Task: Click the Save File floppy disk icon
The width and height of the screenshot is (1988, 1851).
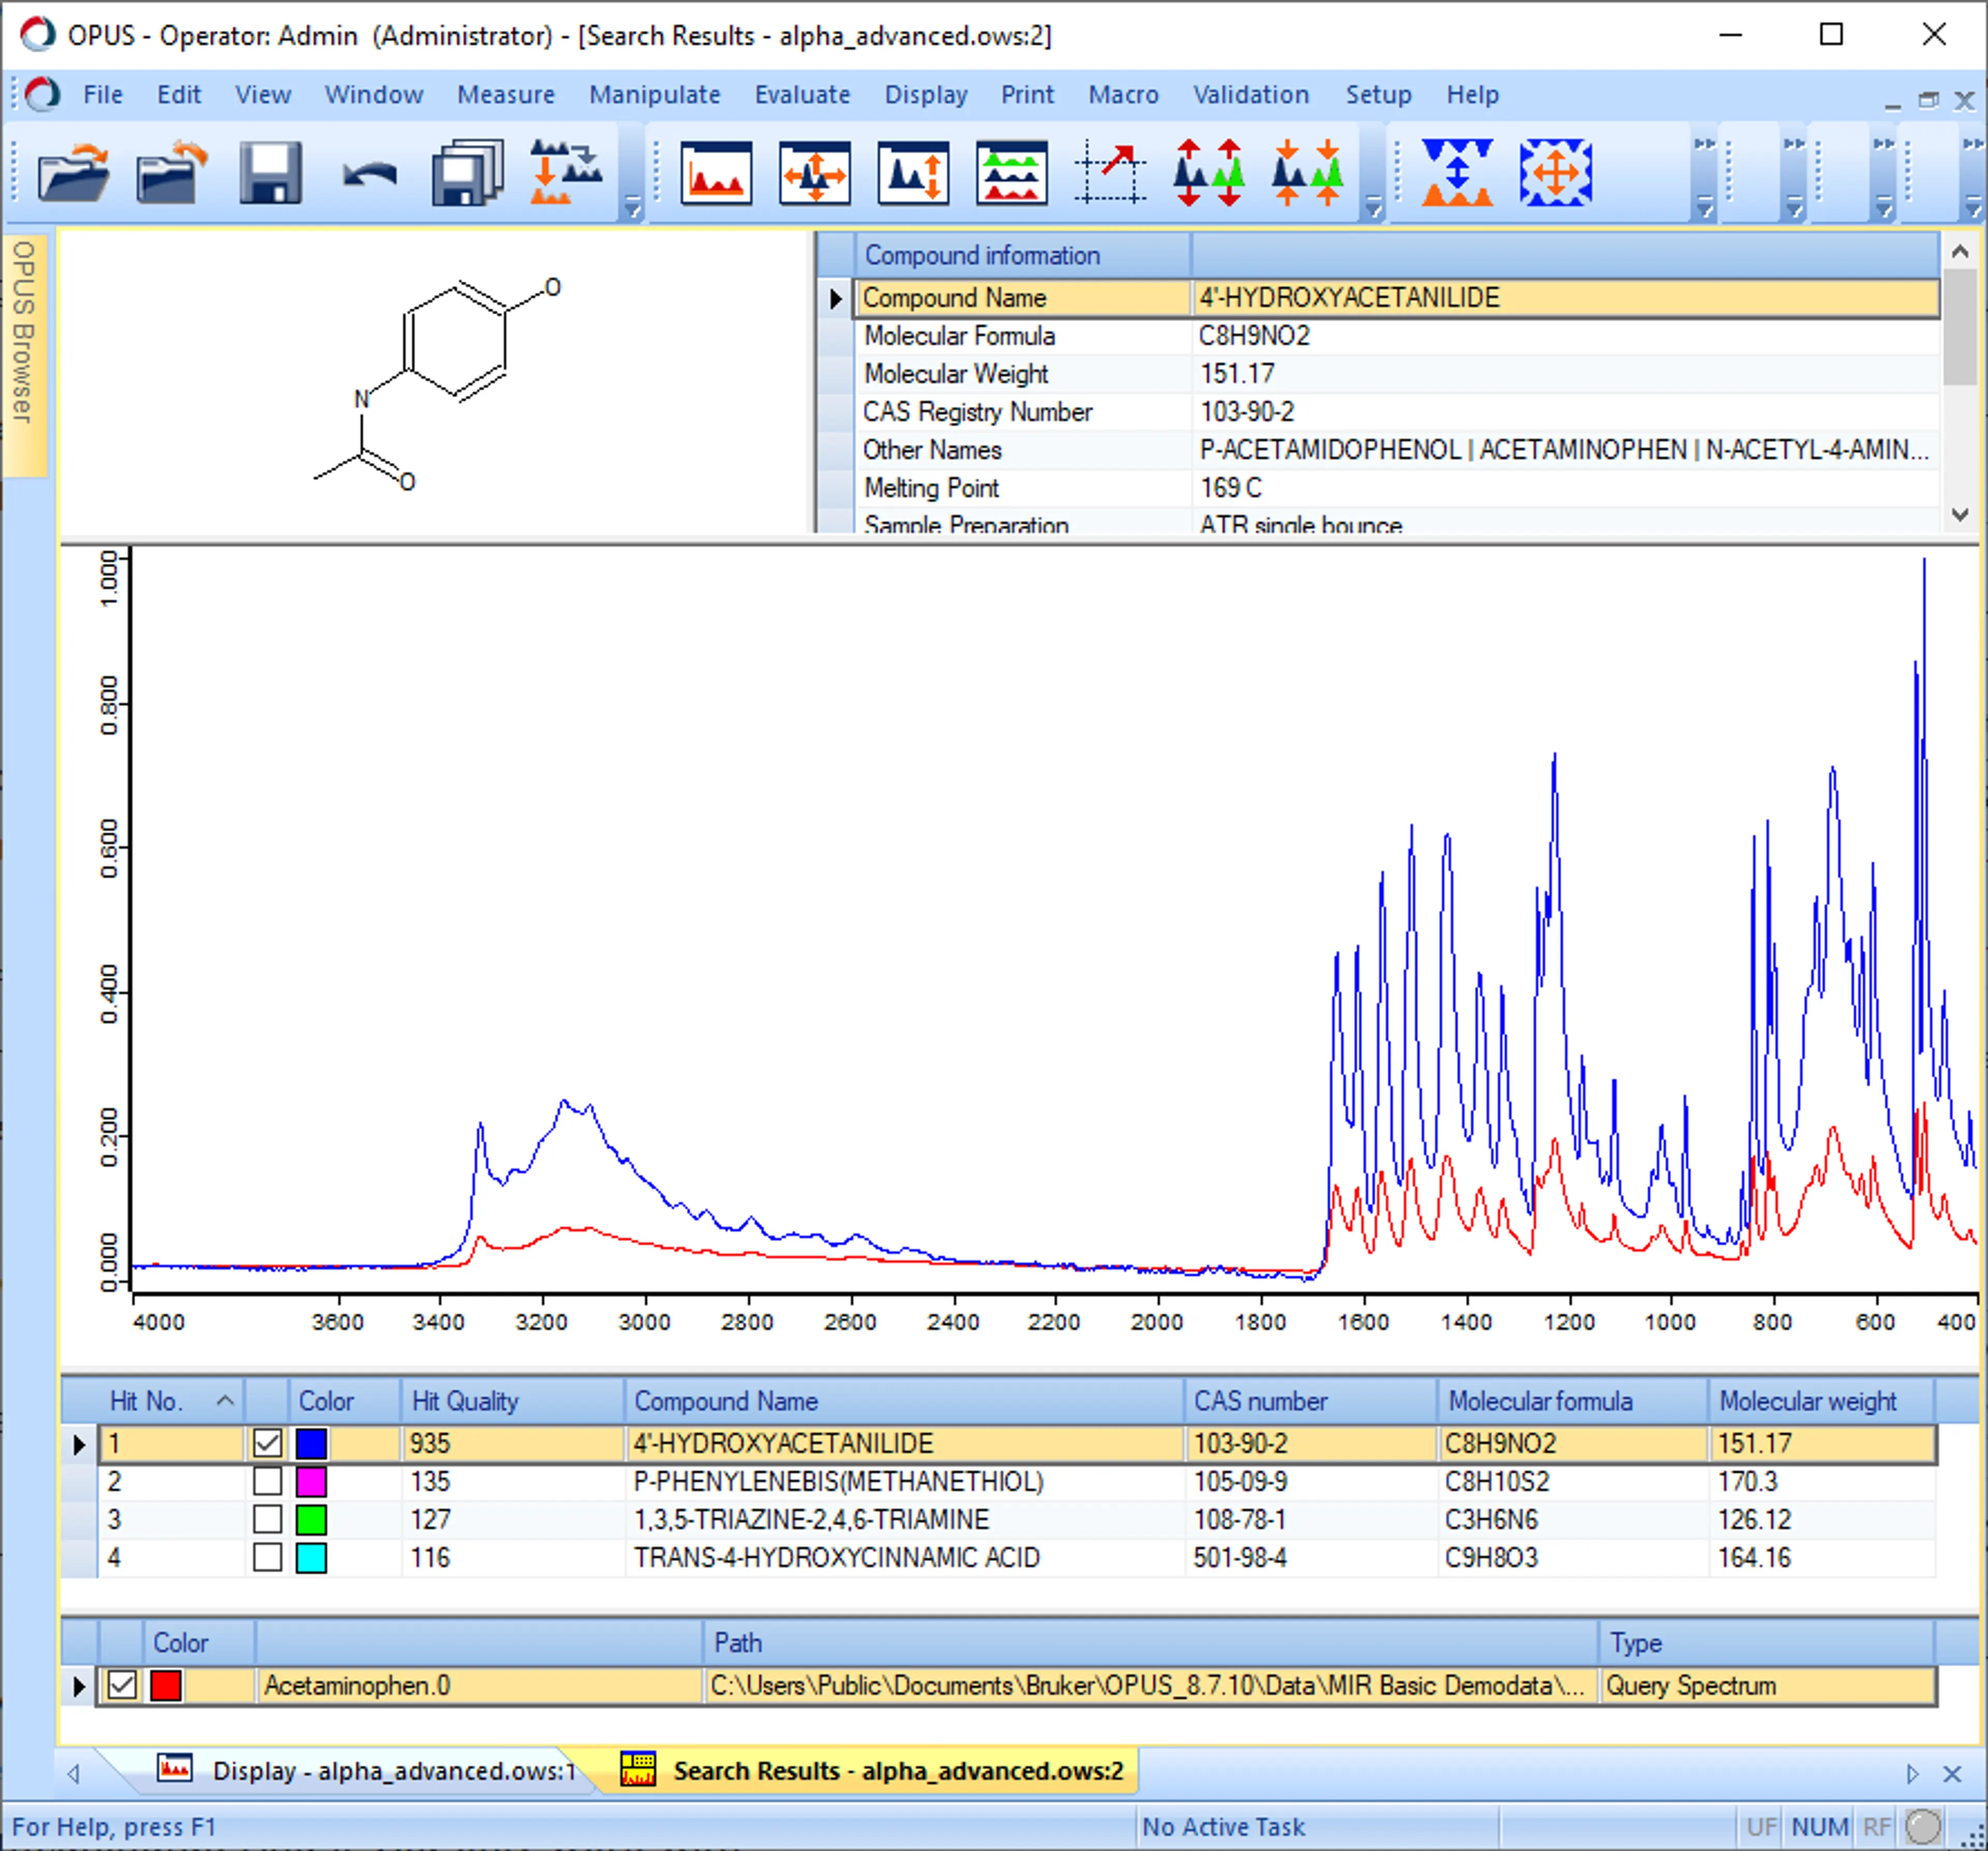Action: 270,172
